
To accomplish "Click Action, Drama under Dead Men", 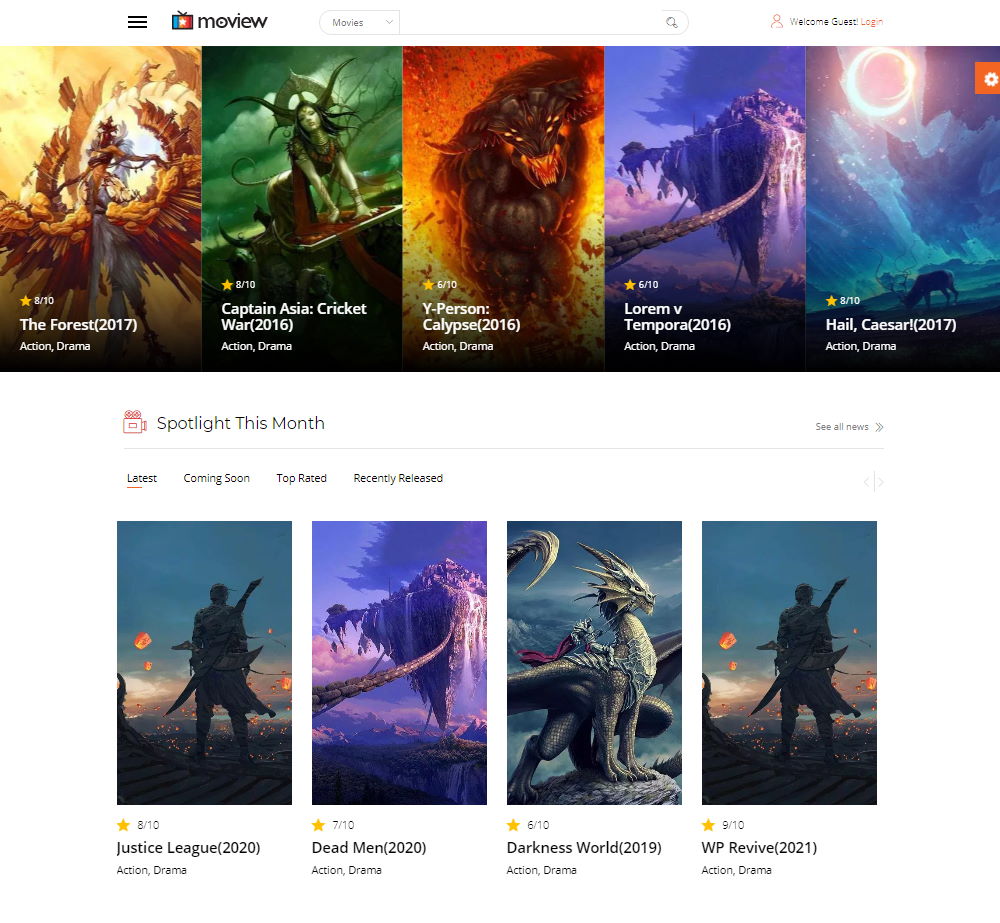I will pyautogui.click(x=347, y=870).
